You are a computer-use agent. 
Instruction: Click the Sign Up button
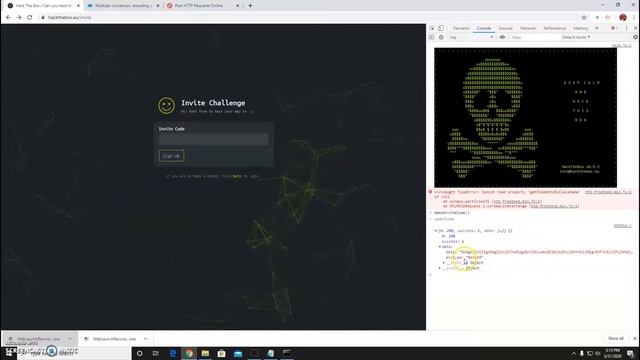point(171,156)
